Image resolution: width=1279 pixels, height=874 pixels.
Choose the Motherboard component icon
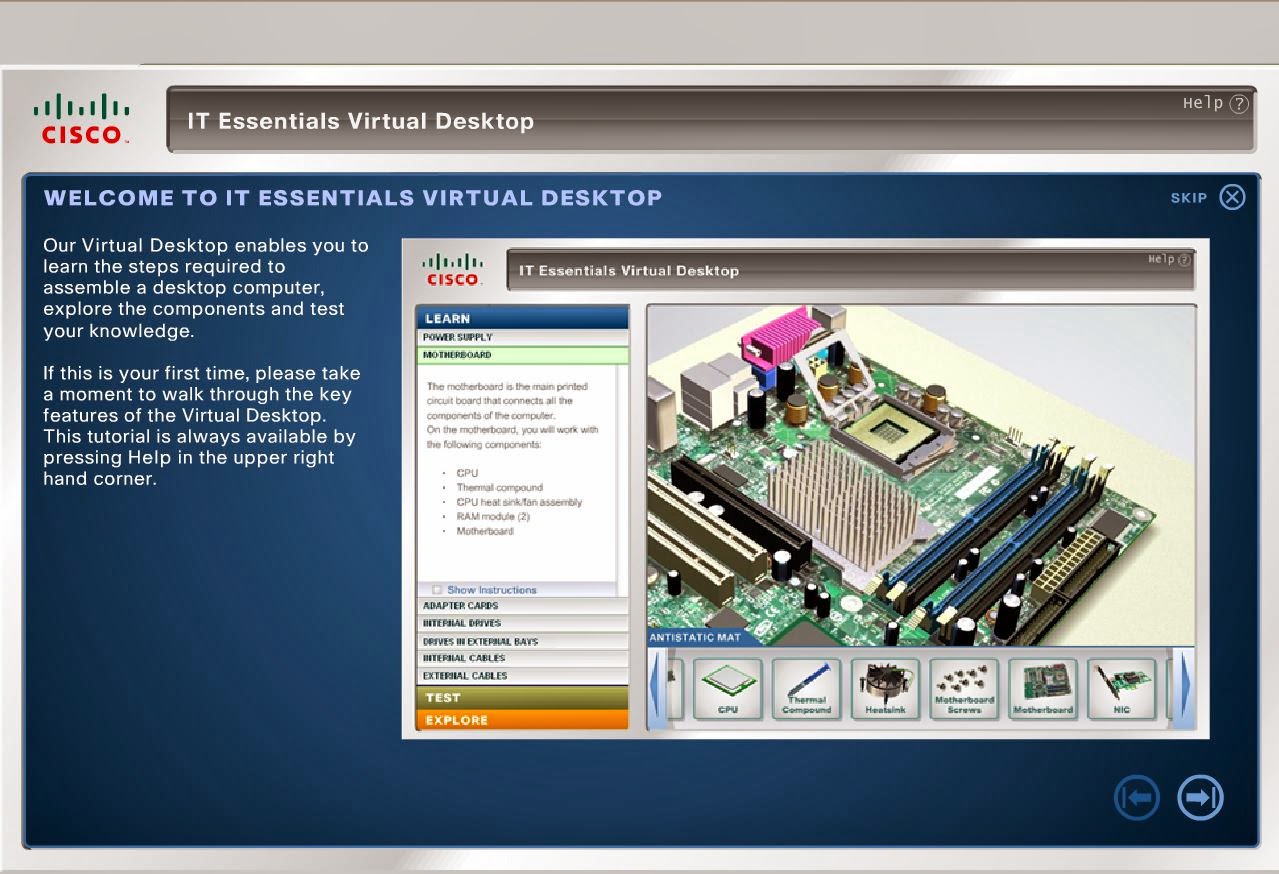(x=1042, y=690)
